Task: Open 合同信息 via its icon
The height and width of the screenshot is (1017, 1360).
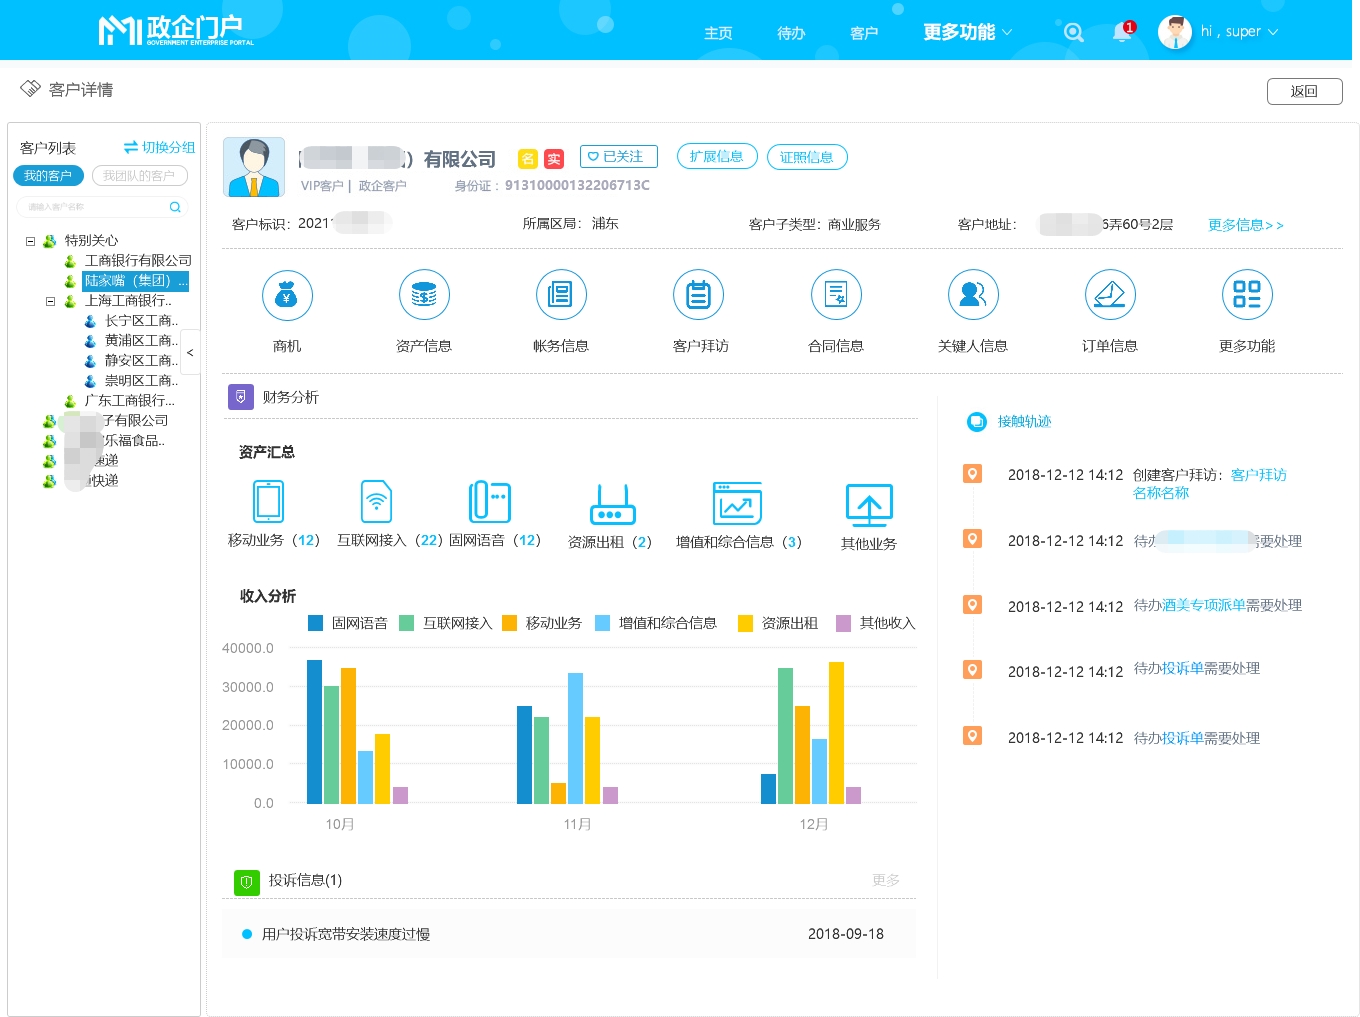Action: pyautogui.click(x=835, y=295)
